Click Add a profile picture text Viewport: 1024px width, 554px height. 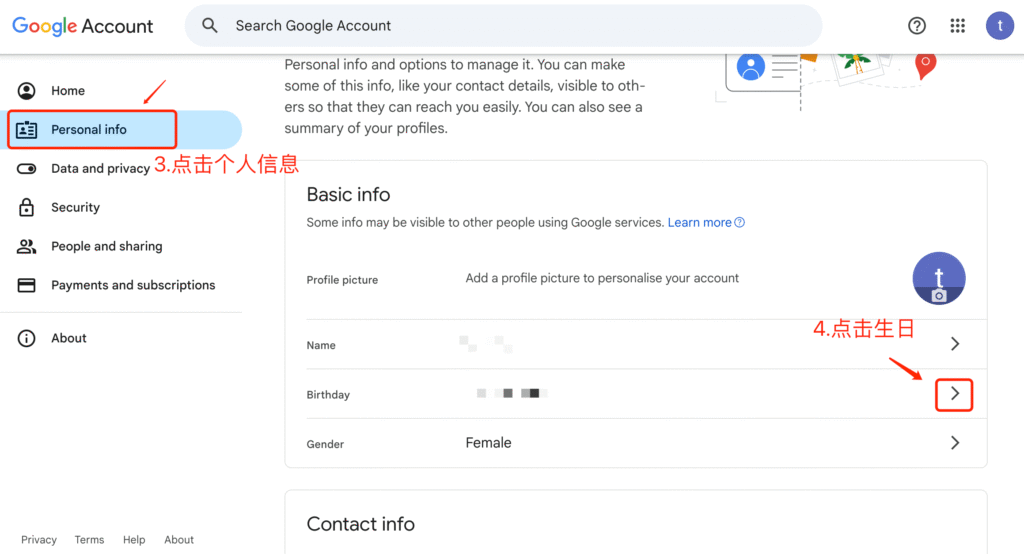602,278
